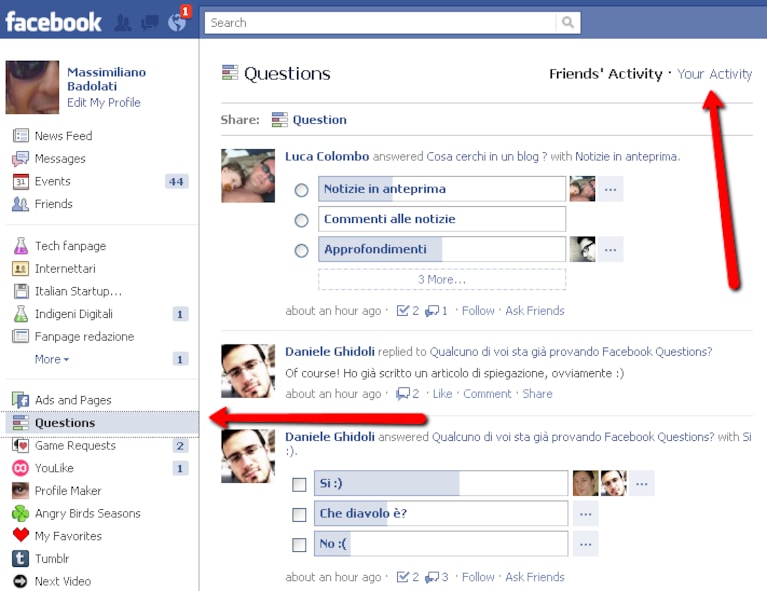Click Edit My Profile link
Viewport: 767px width, 591px height.
[104, 102]
